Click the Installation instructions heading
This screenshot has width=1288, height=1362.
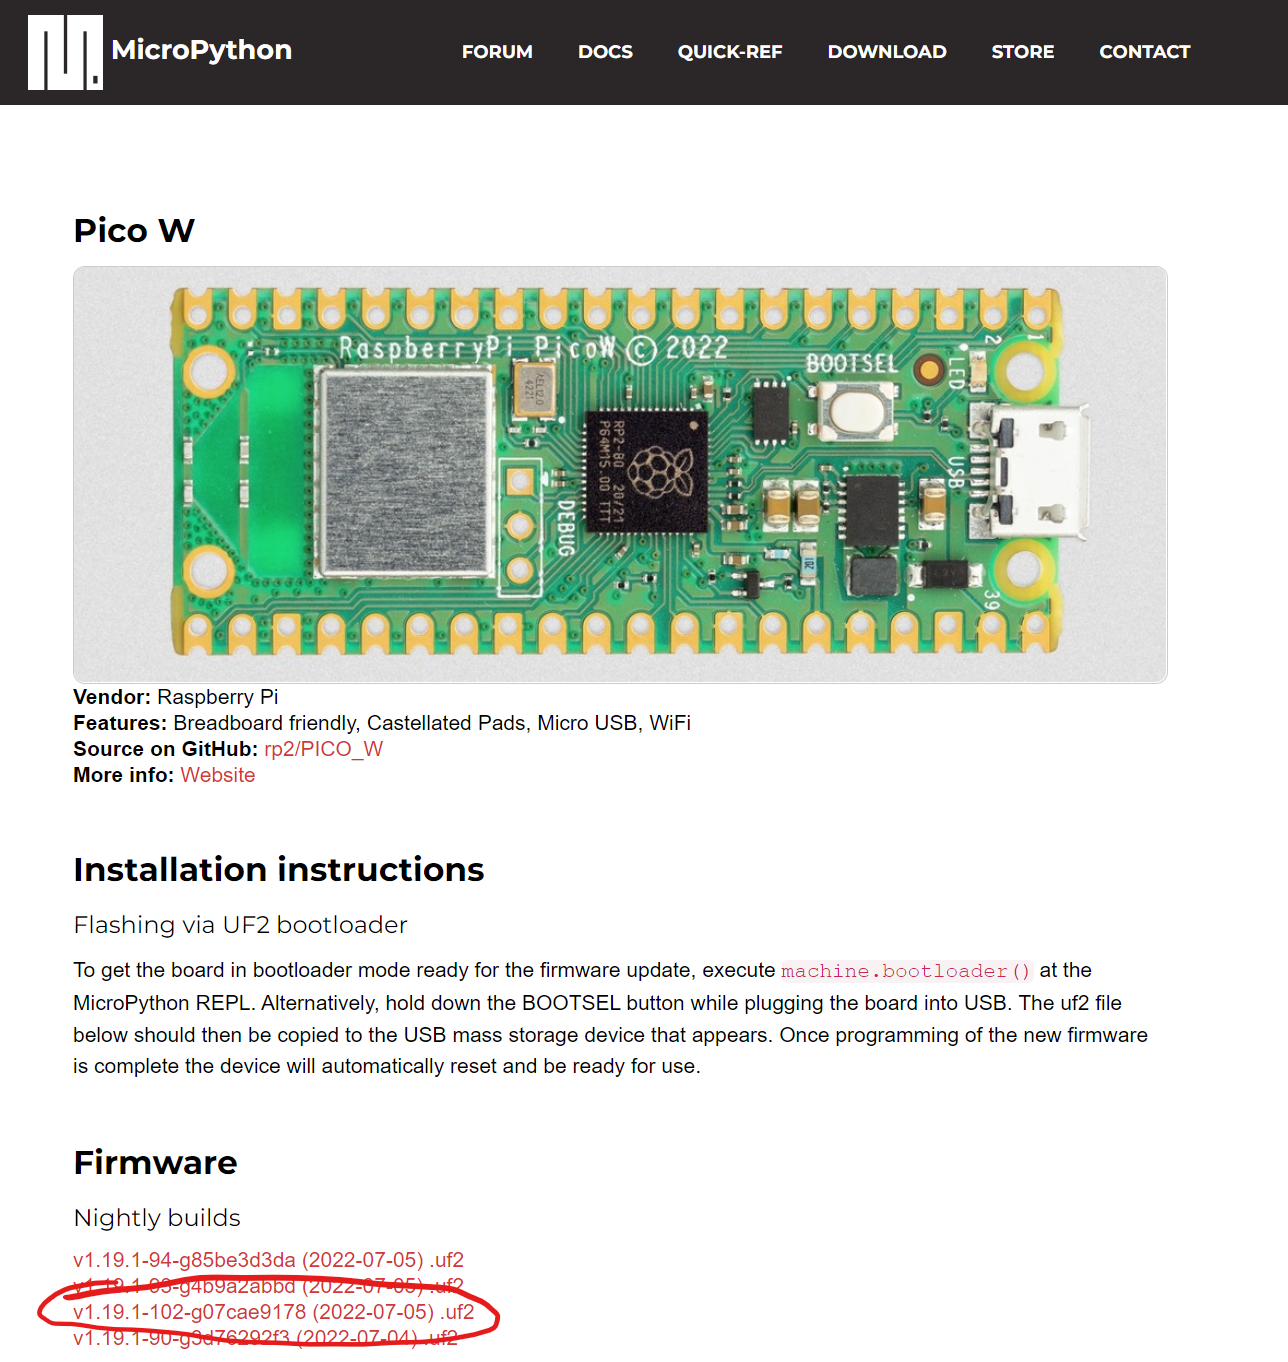pyautogui.click(x=279, y=870)
